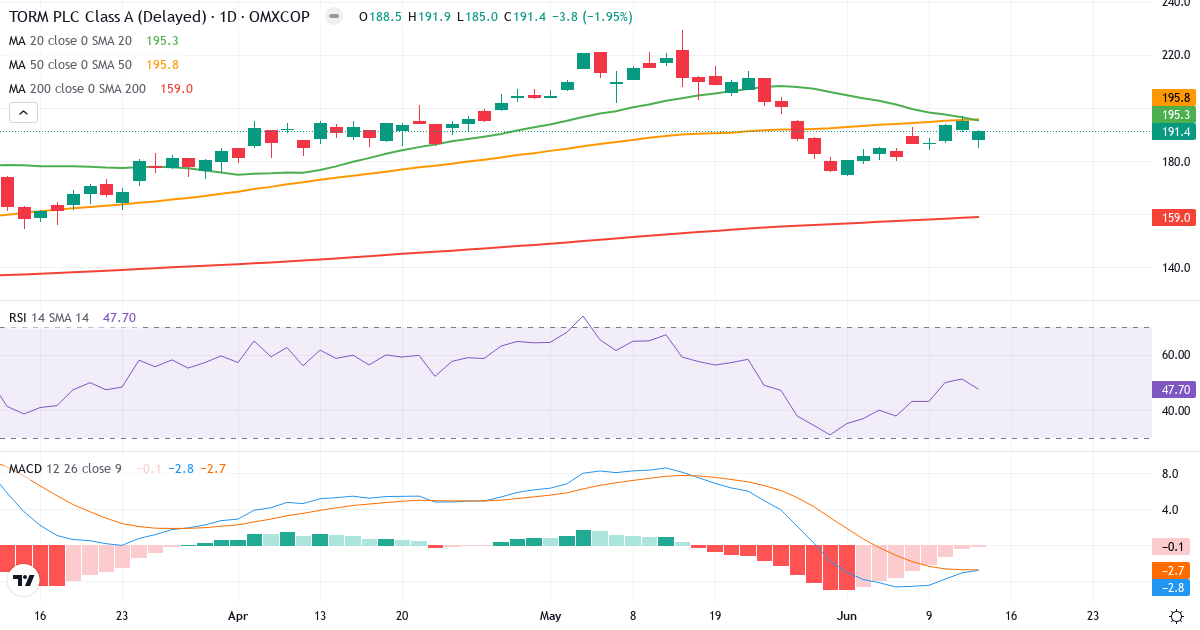The height and width of the screenshot is (630, 1200).
Task: Select the RSI 14 SMA 14 indicator legend
Action: pyautogui.click(x=49, y=318)
